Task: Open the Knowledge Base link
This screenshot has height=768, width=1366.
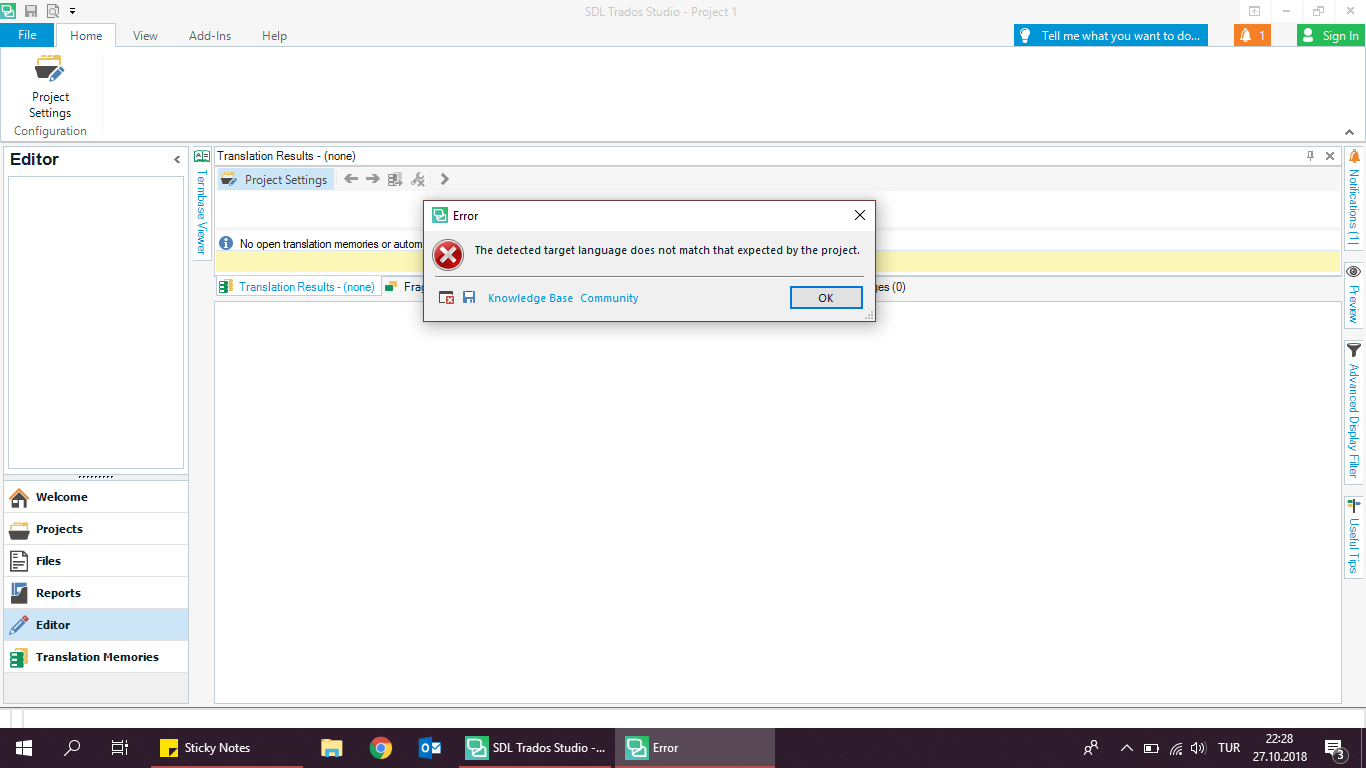Action: 530,298
